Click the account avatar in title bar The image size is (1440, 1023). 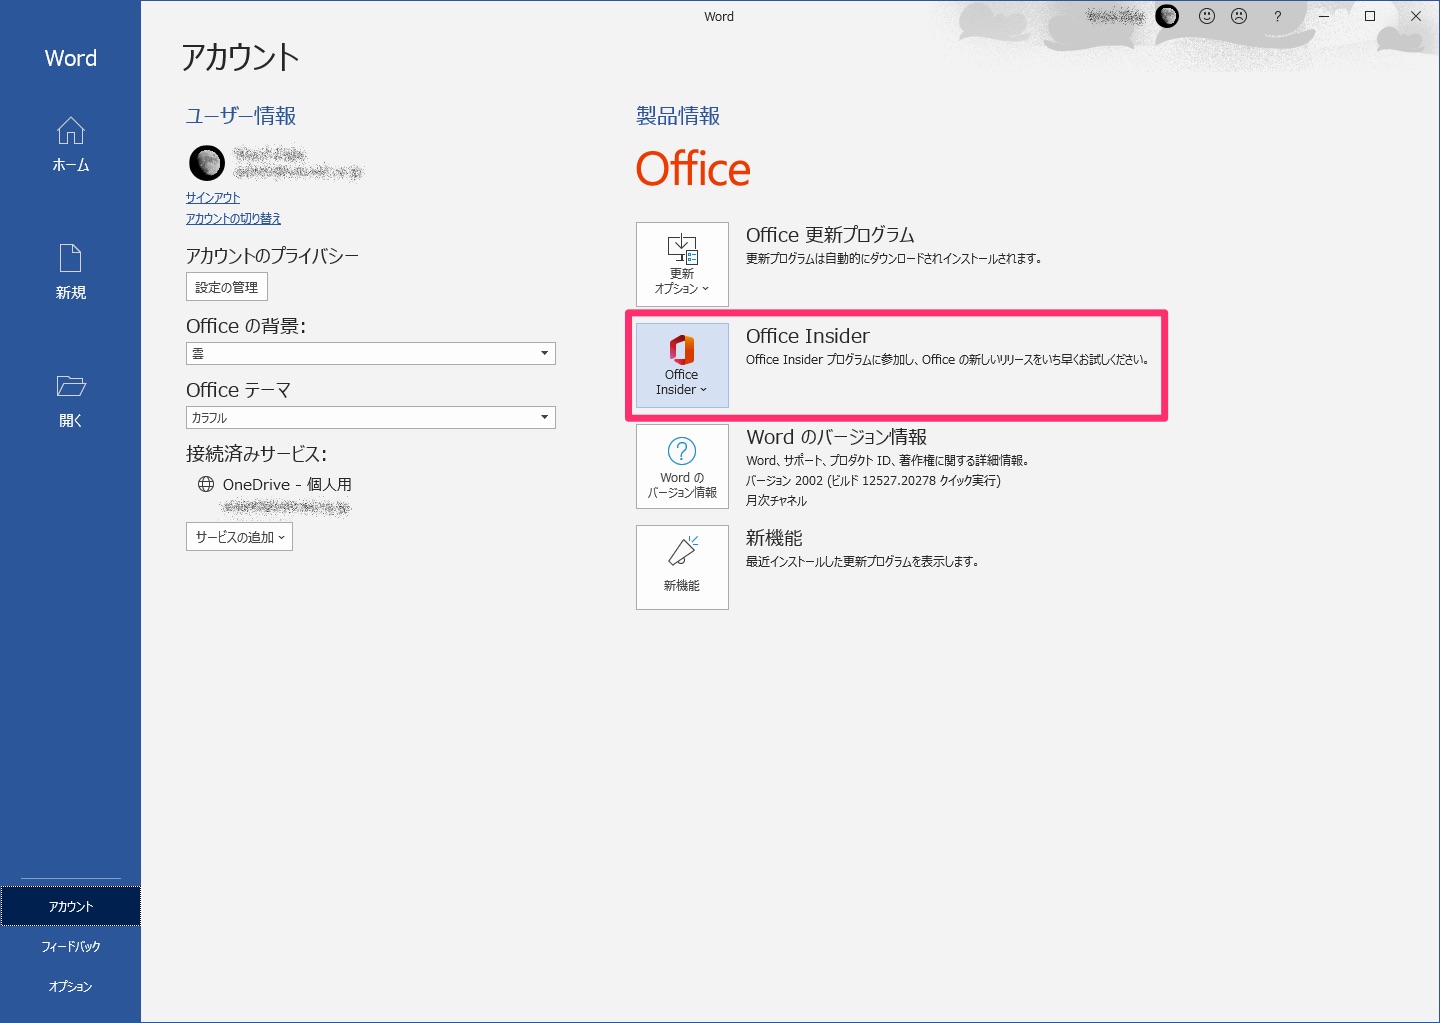1167,16
